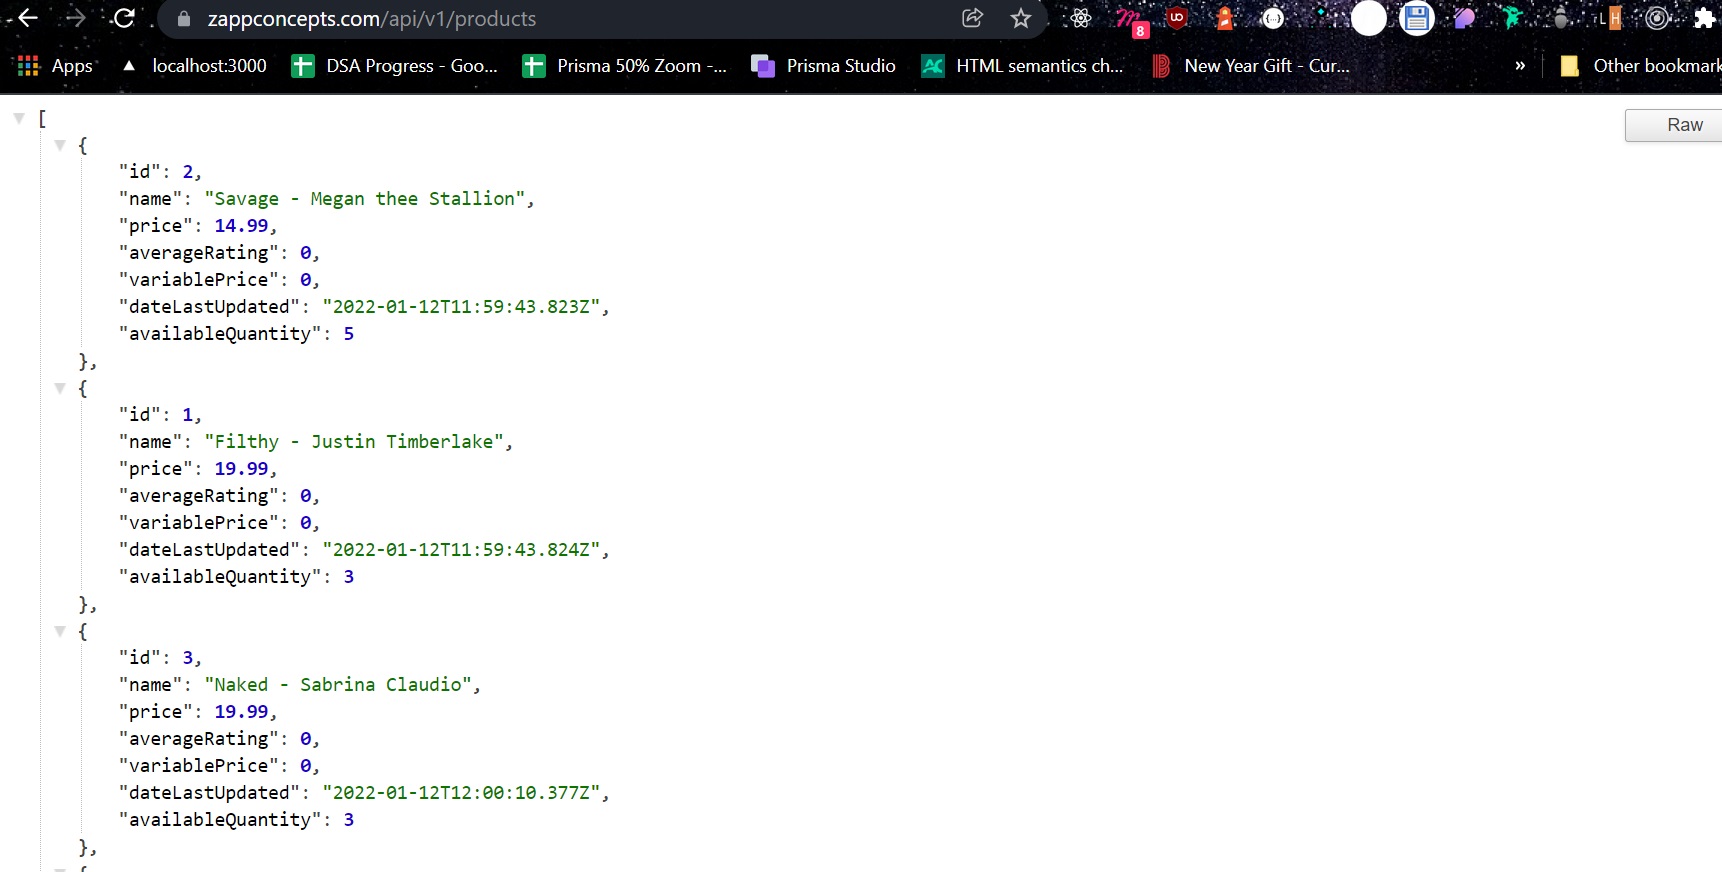This screenshot has width=1722, height=872.
Task: Open the floppy disk save extension
Action: 1417,18
